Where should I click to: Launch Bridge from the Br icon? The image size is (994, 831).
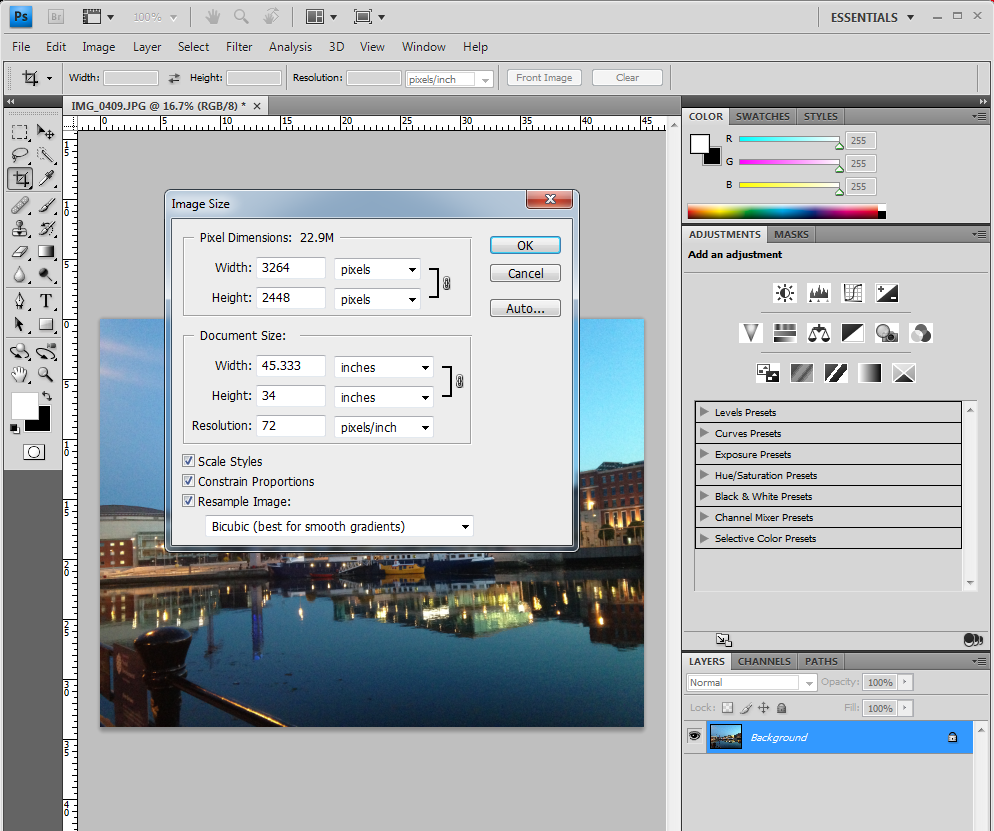coord(56,17)
